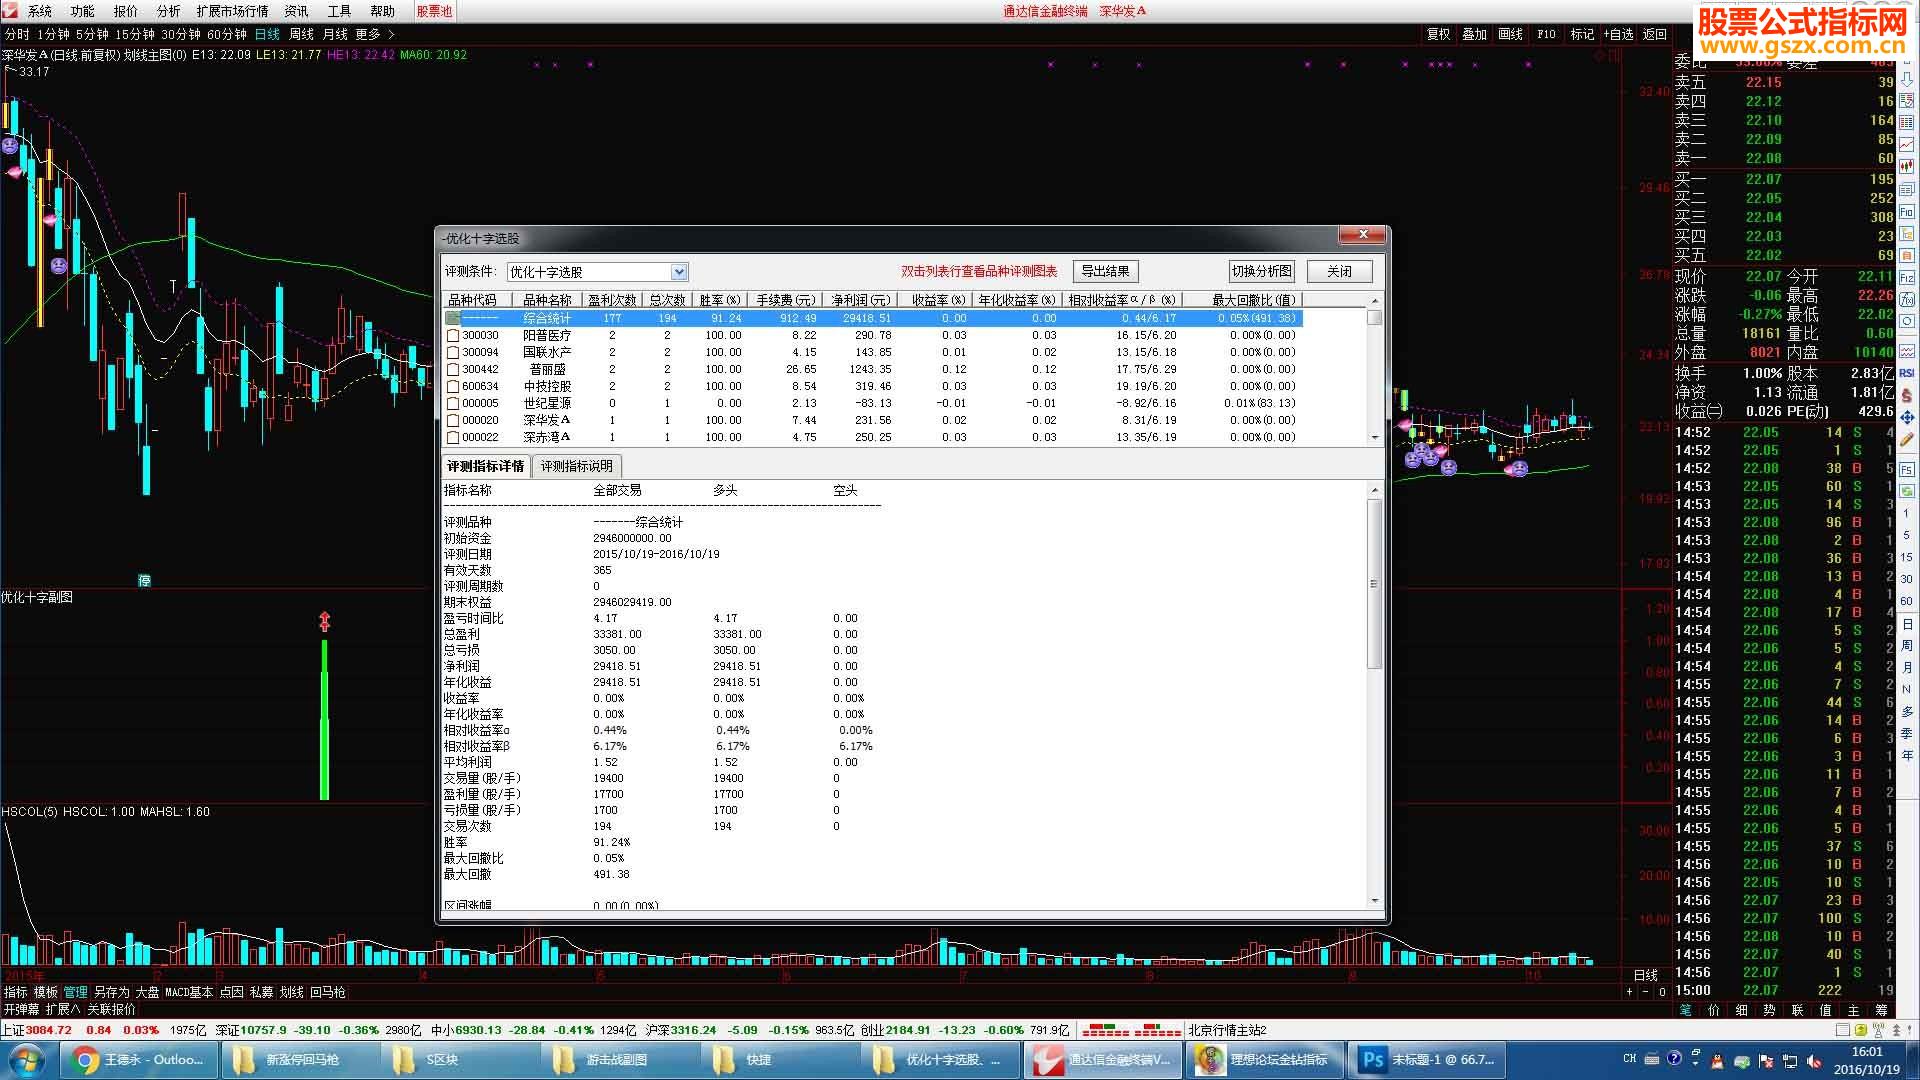Click detail panel scroll-down arrow
The height and width of the screenshot is (1080, 1920).
(1375, 901)
